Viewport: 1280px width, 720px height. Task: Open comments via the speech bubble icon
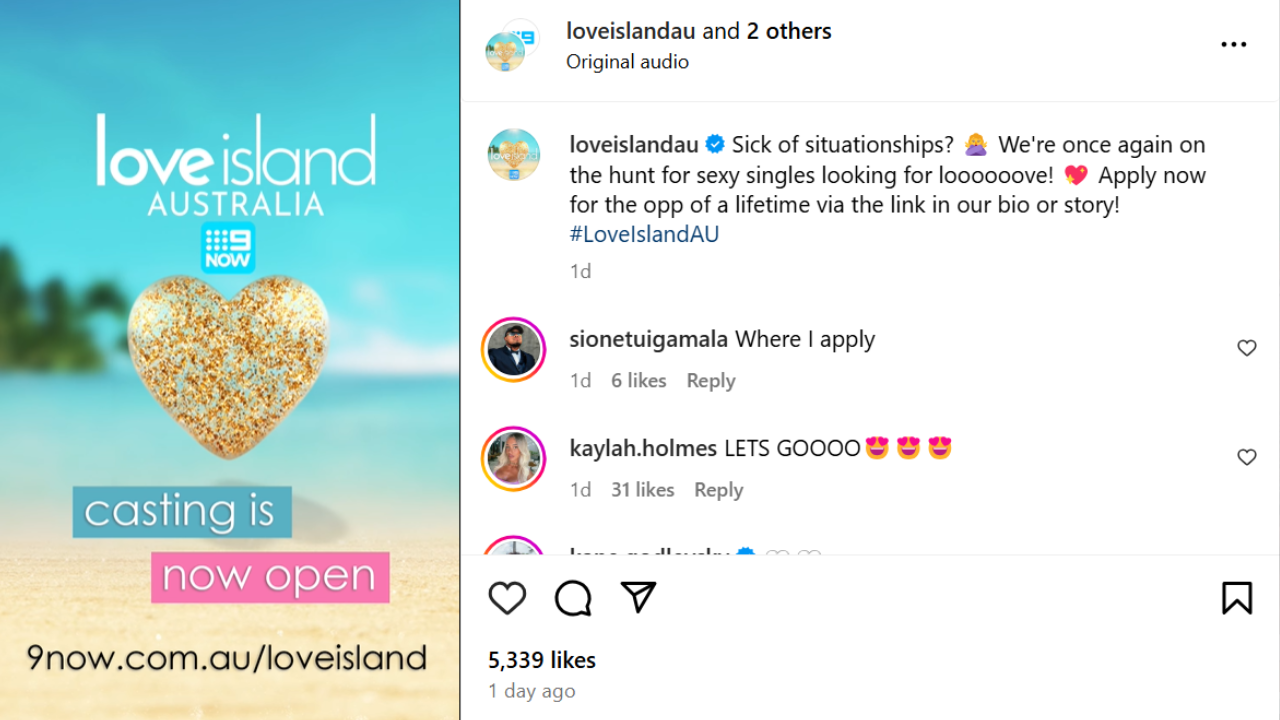[571, 597]
